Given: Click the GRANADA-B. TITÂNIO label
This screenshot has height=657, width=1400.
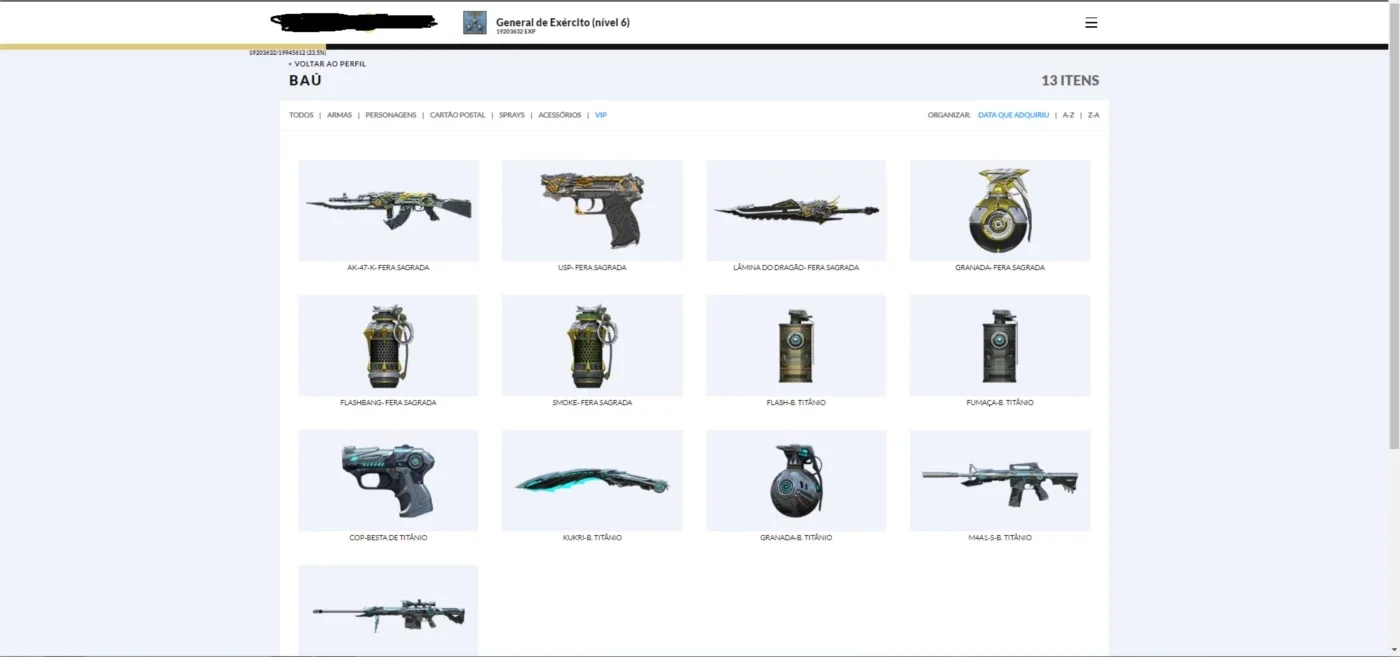Looking at the screenshot, I should coord(796,538).
